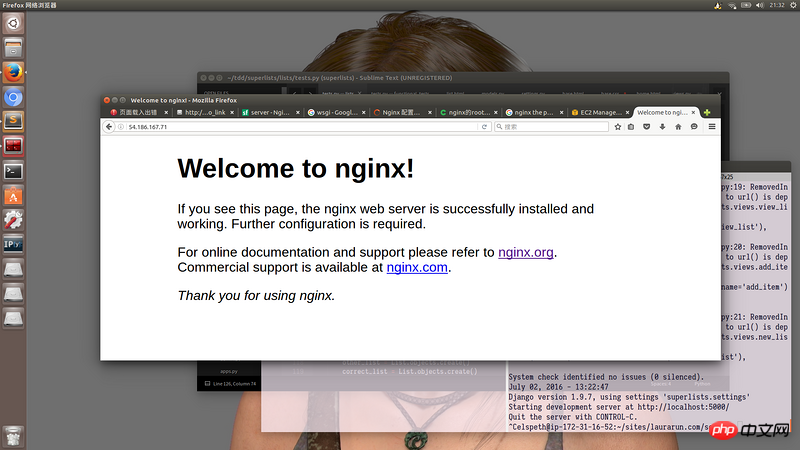
Task: Close the 'Welcome to ngi...' tab
Action: [693, 112]
